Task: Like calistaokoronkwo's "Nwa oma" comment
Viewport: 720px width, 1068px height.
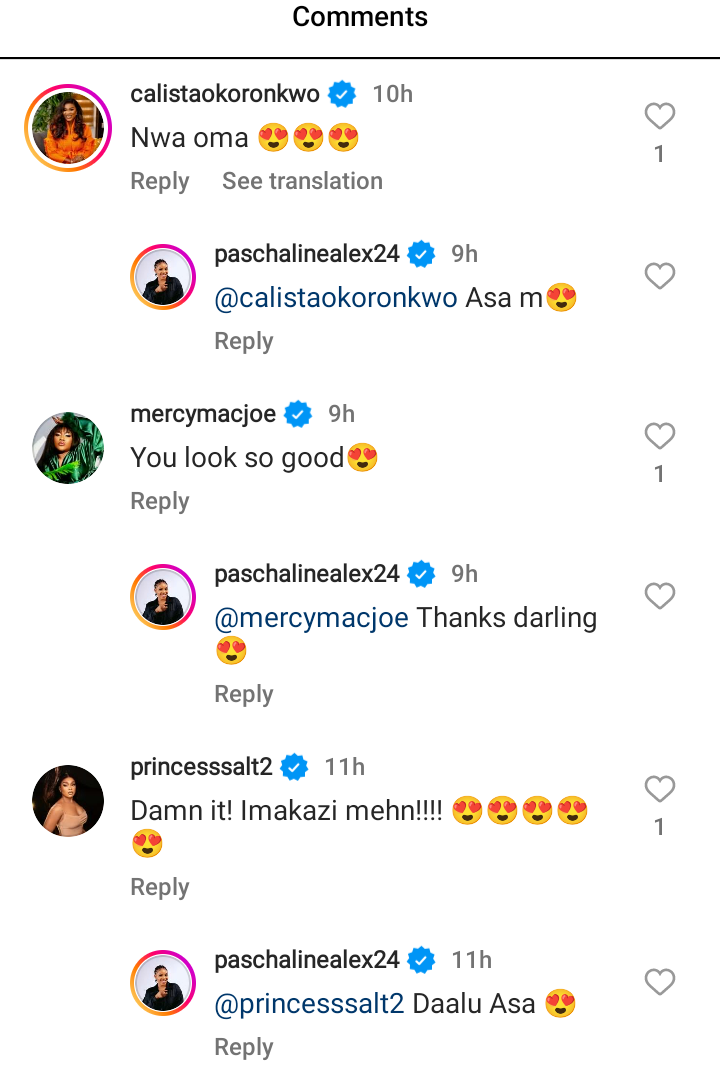Action: (659, 117)
